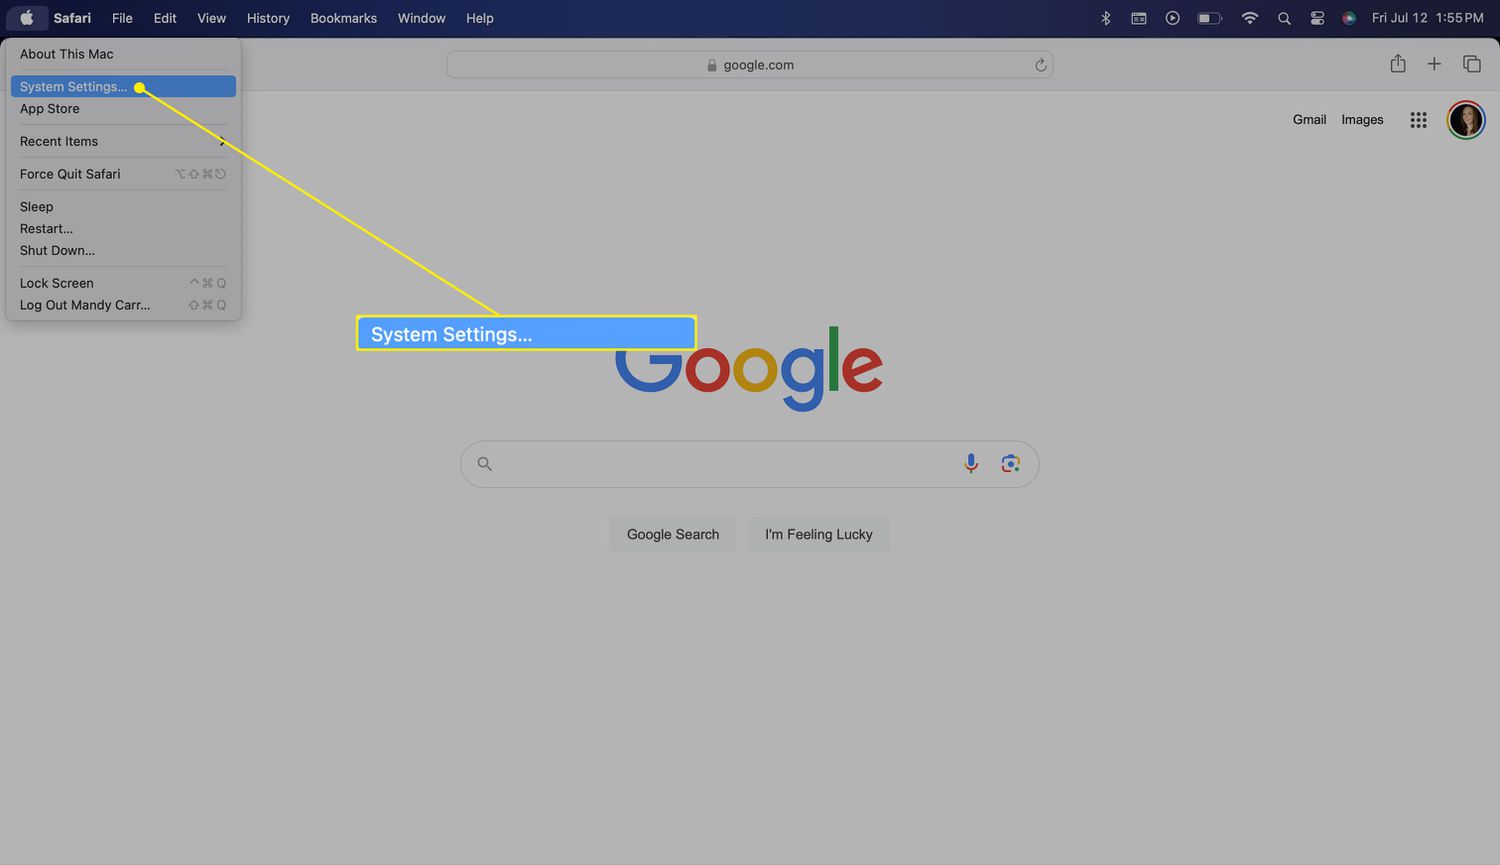The width and height of the screenshot is (1500, 865).
Task: Choose Force Quit Safari
Action: (70, 174)
